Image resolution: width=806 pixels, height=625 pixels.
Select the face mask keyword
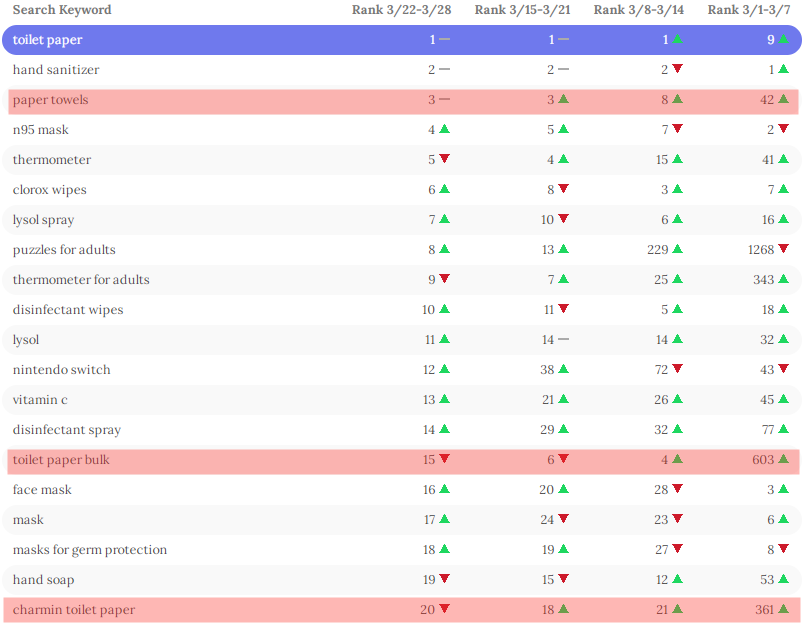tap(42, 490)
